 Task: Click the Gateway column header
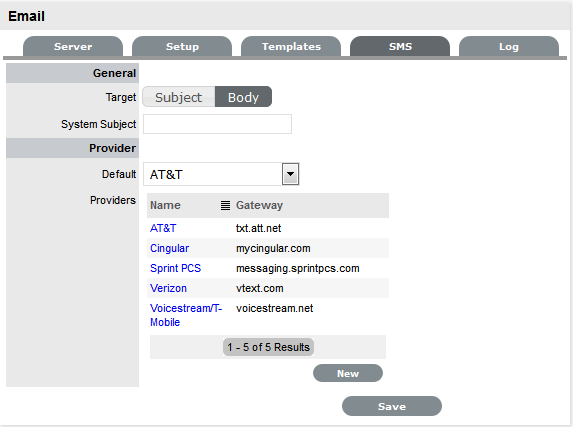[x=259, y=205]
